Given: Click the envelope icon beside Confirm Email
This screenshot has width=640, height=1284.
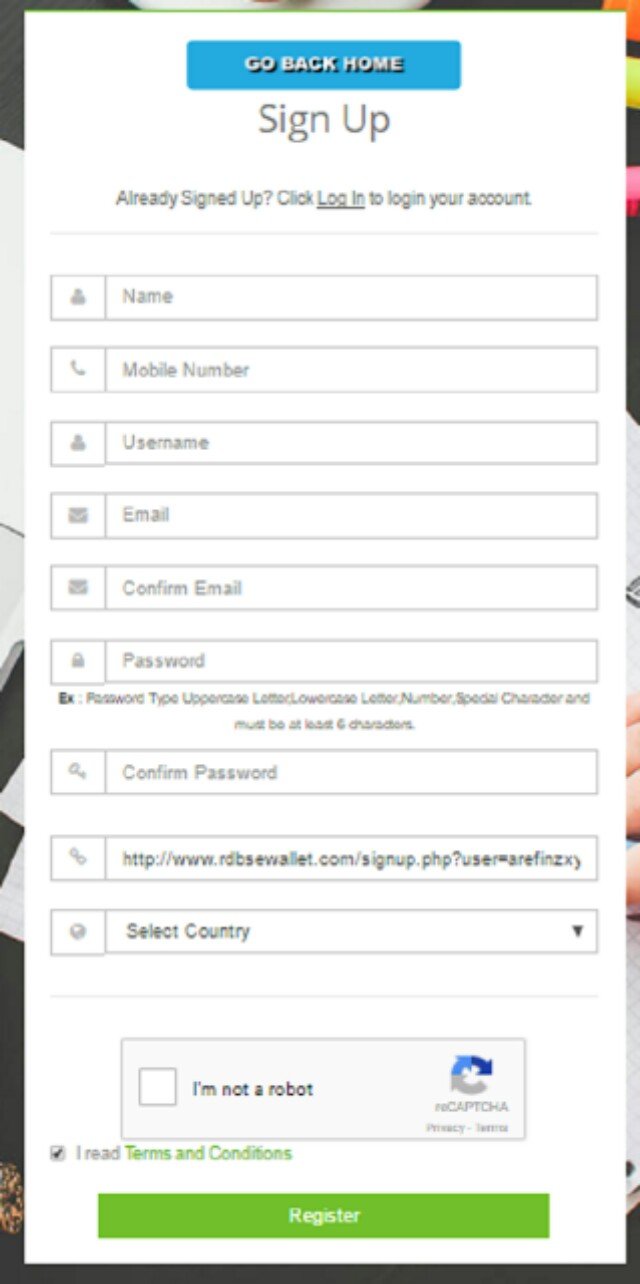Looking at the screenshot, I should click(78, 588).
